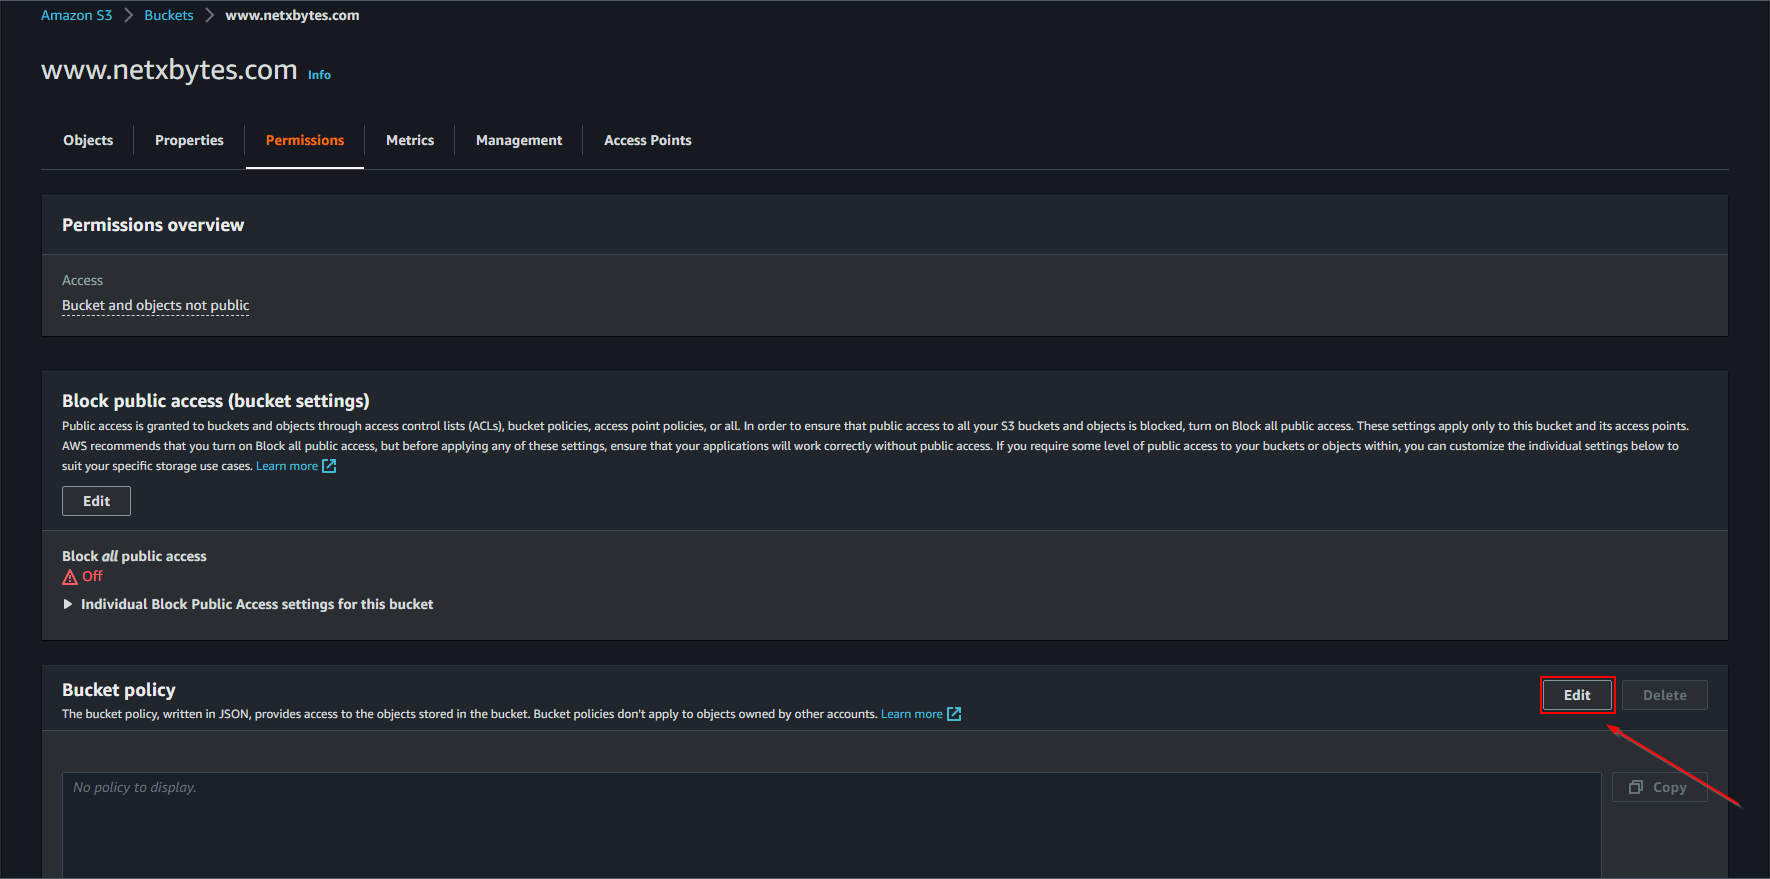1770x879 pixels.
Task: Click the Bucket policy Edit button
Action: click(1577, 695)
